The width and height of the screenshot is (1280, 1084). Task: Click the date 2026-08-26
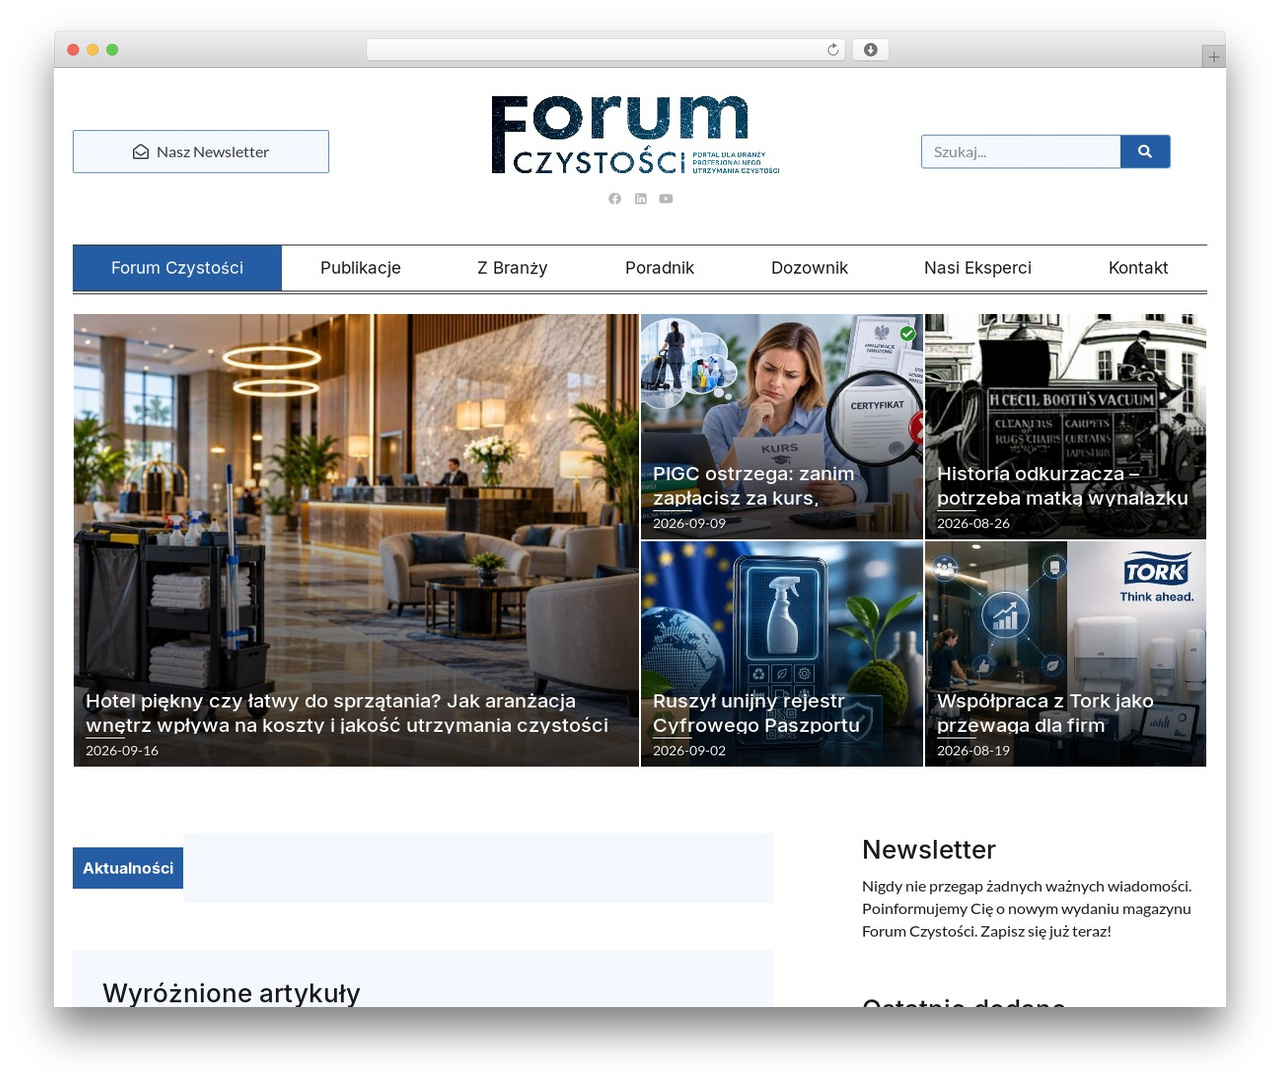coord(973,523)
